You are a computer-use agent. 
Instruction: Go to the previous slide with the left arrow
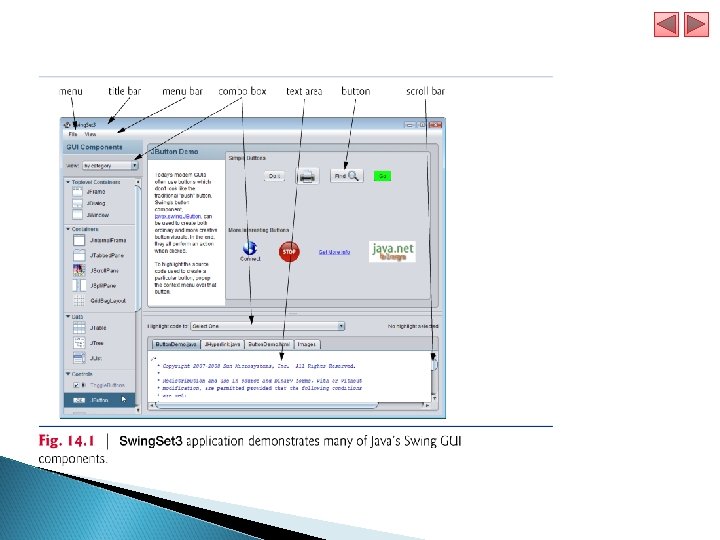(x=666, y=24)
